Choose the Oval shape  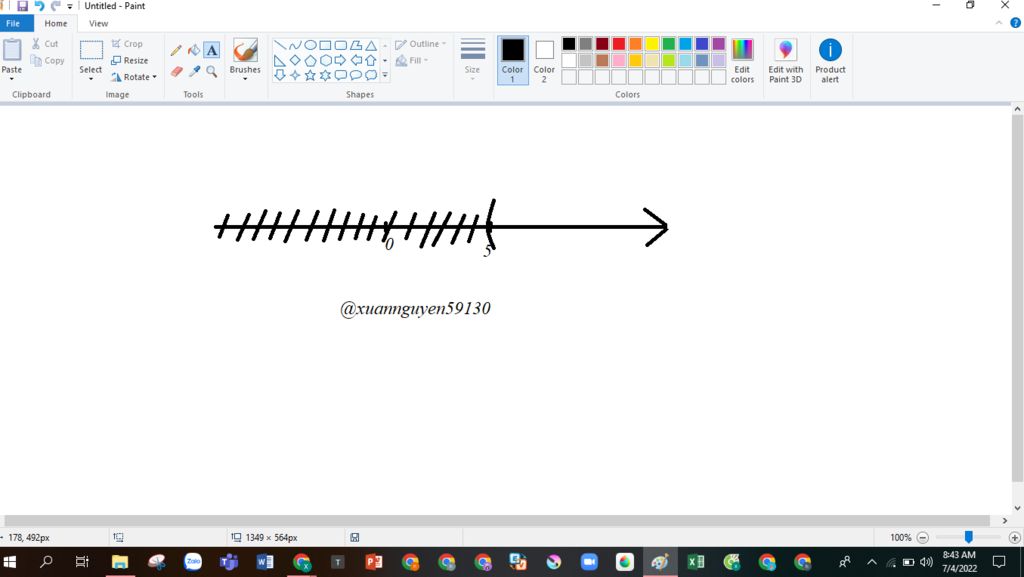point(310,45)
